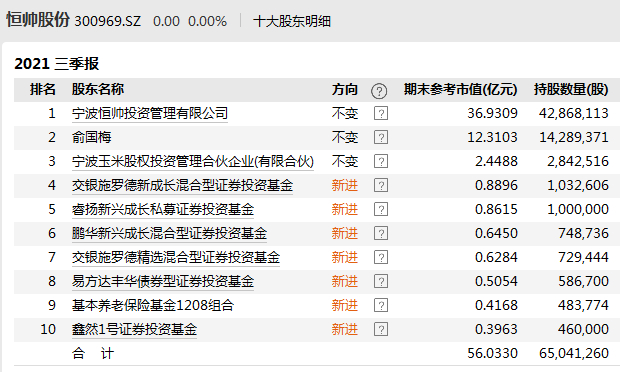Click the help icon in the header row
The width and height of the screenshot is (620, 372).
[379, 91]
